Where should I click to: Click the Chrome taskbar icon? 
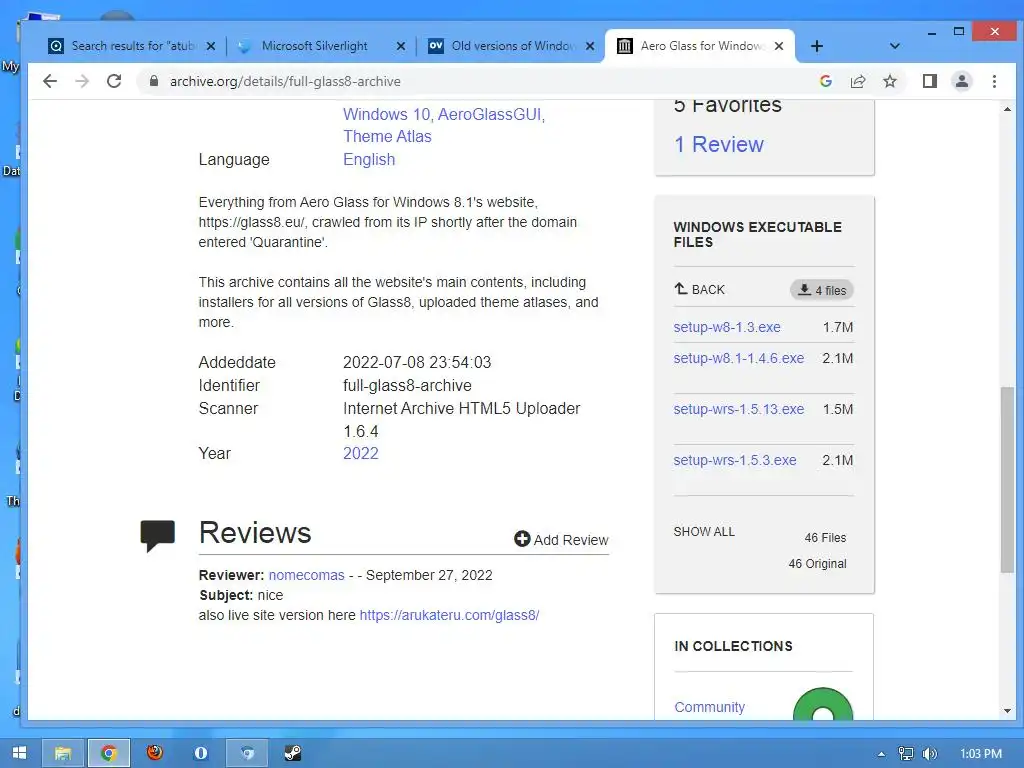tap(109, 753)
